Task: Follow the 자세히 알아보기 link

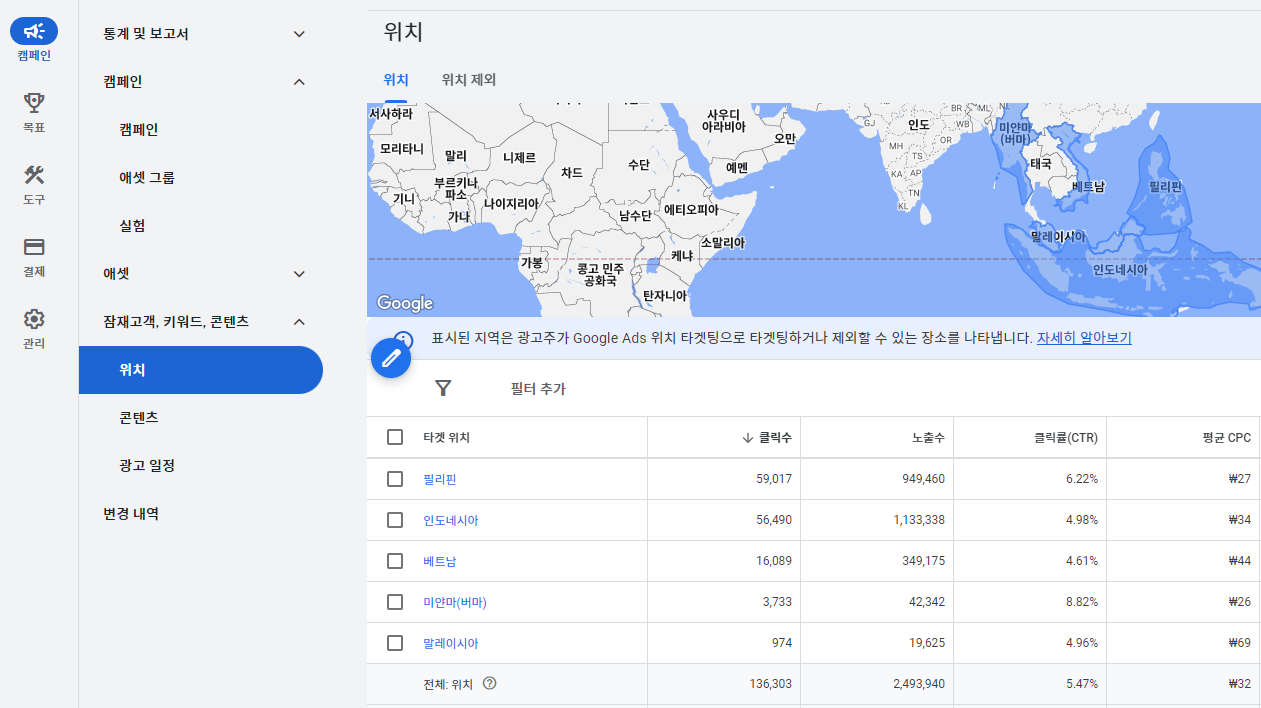Action: 1083,338
